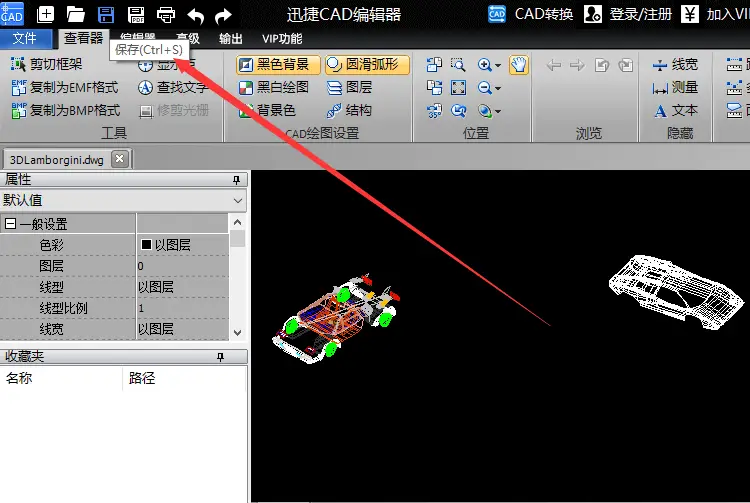Toggle 黑白绘图 mode
The height and width of the screenshot is (503, 750).
274,87
